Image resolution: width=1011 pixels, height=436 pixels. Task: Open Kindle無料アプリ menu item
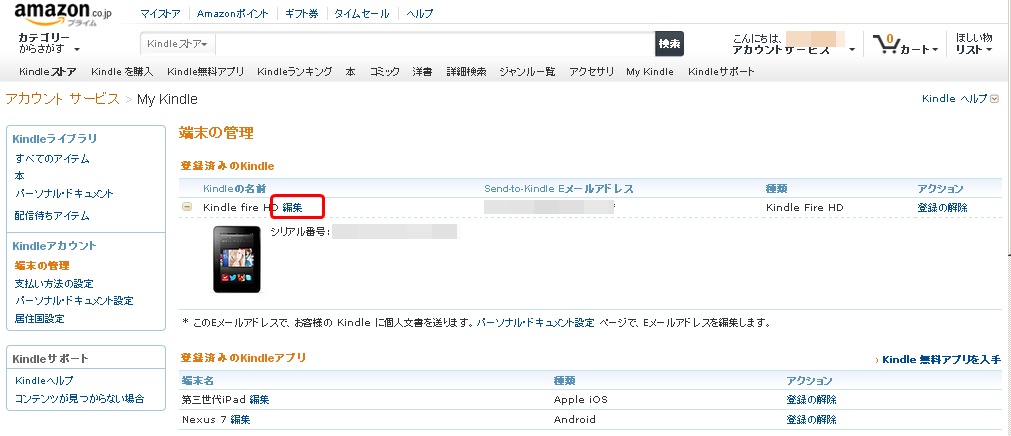205,72
